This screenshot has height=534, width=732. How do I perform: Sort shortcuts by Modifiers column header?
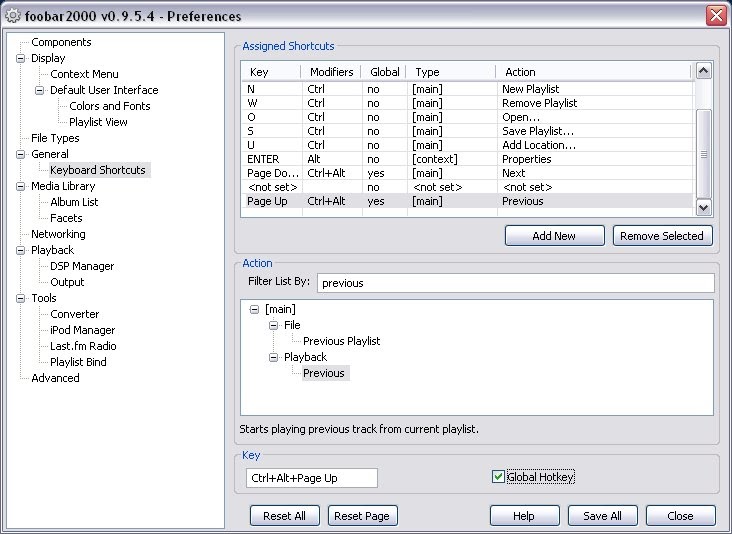coord(332,72)
